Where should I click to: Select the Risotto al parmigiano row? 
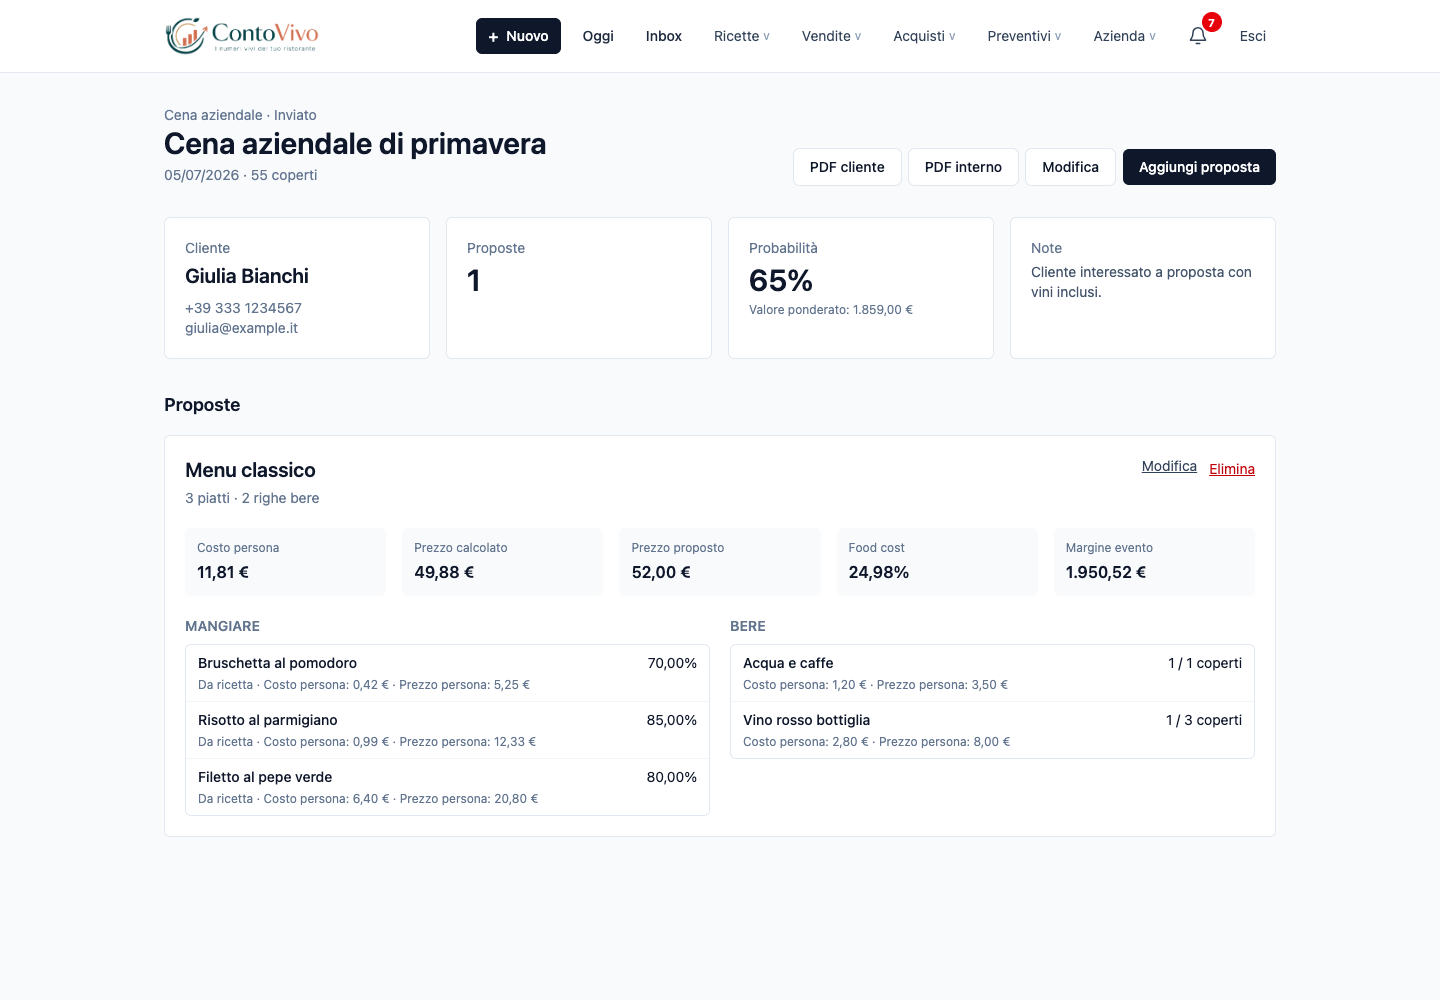click(x=447, y=730)
